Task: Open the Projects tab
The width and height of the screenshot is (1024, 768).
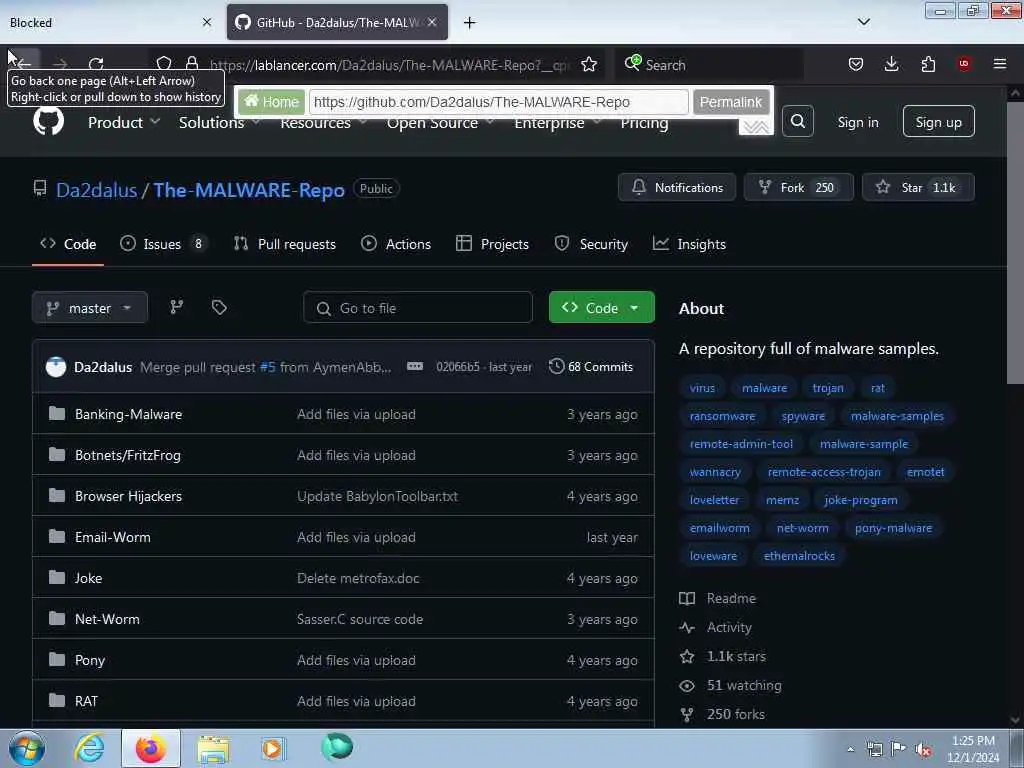Action: 492,244
